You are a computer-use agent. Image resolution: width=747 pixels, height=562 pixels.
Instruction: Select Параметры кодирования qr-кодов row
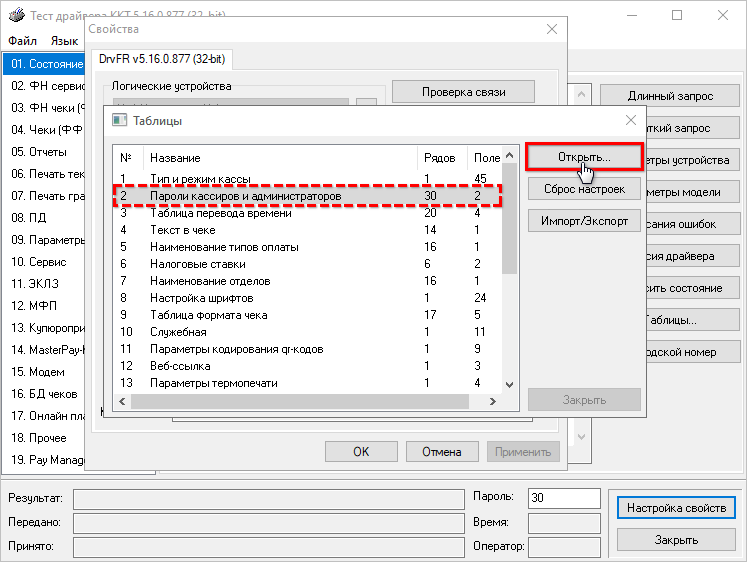[x=236, y=349]
